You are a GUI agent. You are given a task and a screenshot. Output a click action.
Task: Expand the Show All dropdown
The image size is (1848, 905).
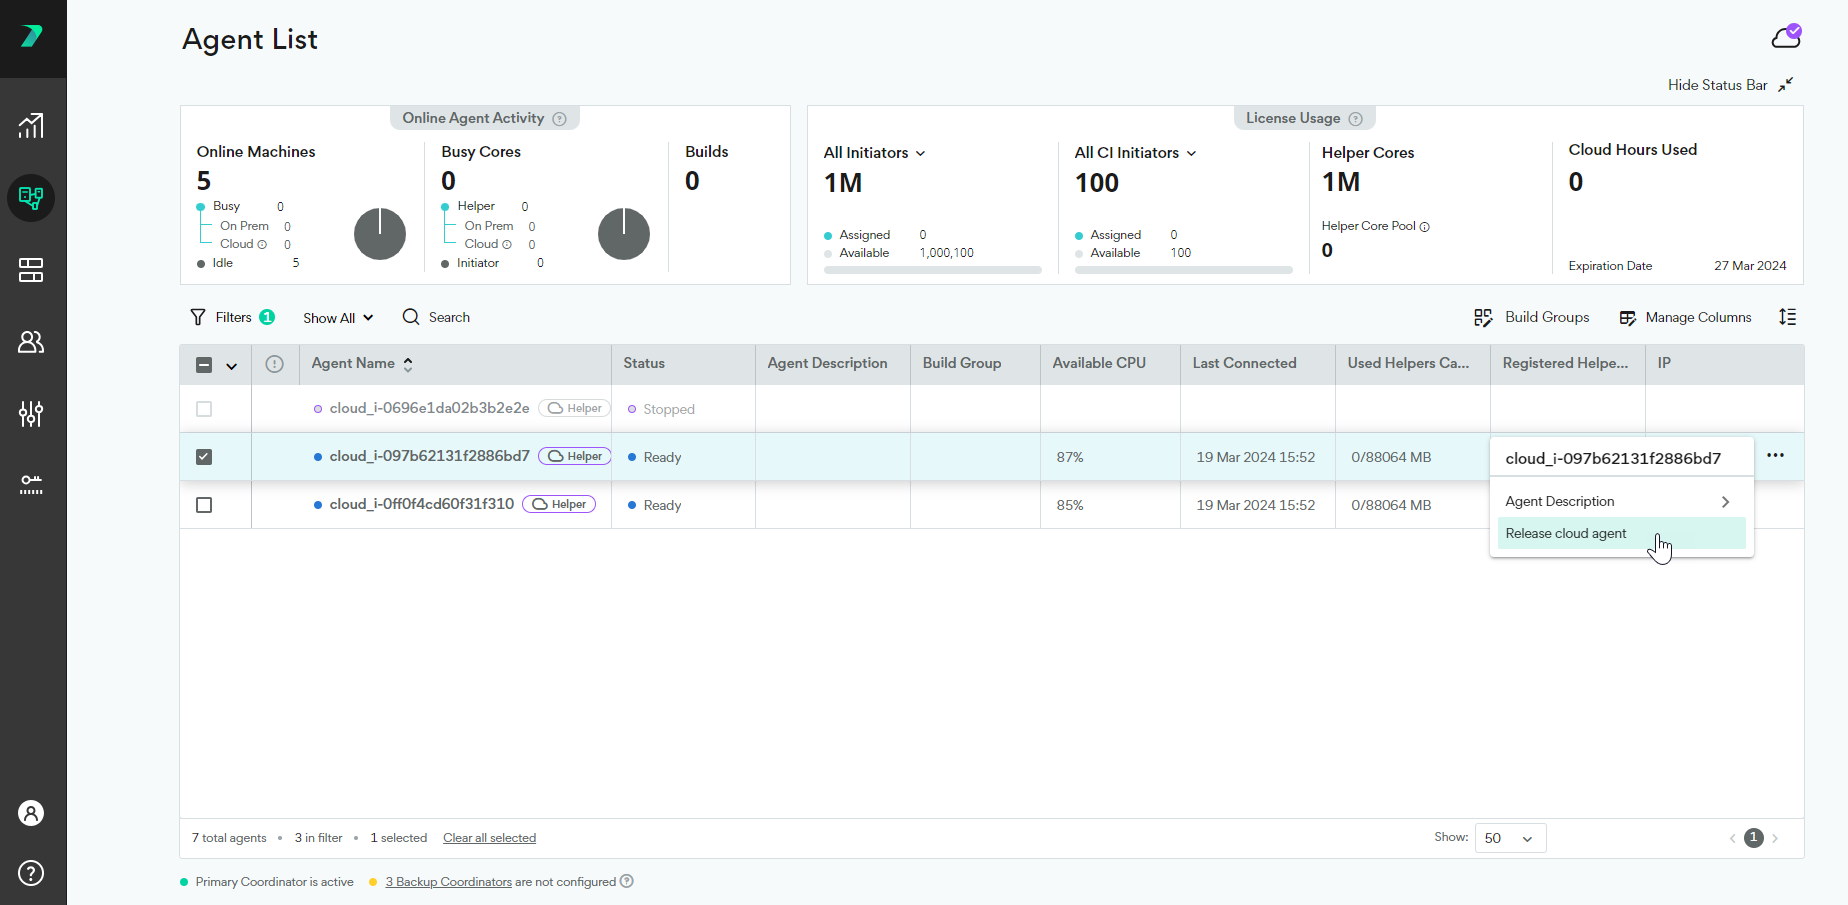(338, 318)
